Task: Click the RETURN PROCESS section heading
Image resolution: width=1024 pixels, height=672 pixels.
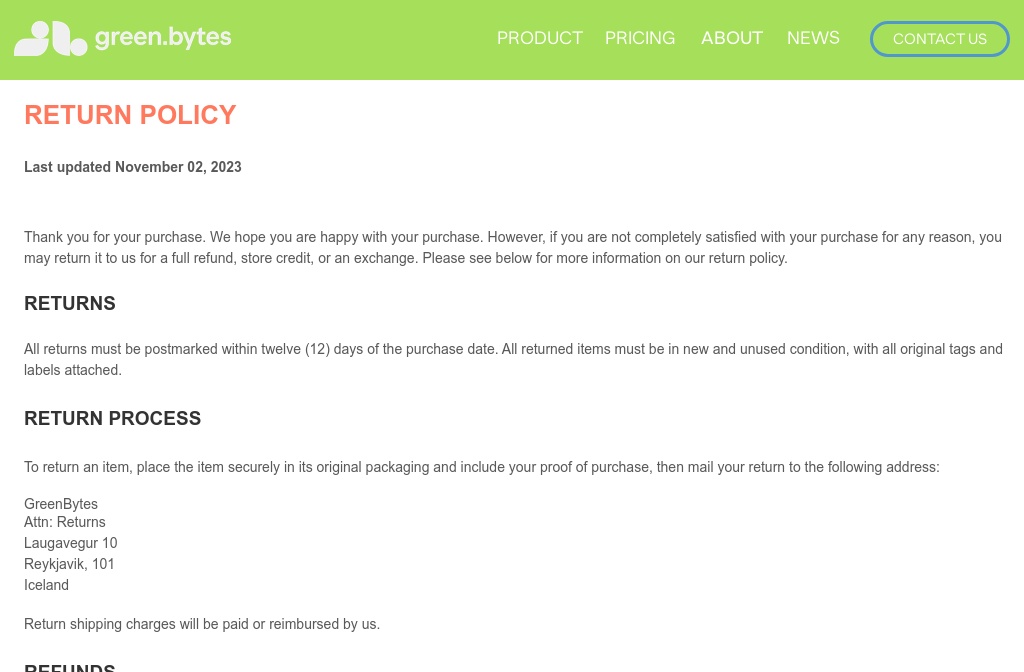Action: click(112, 419)
